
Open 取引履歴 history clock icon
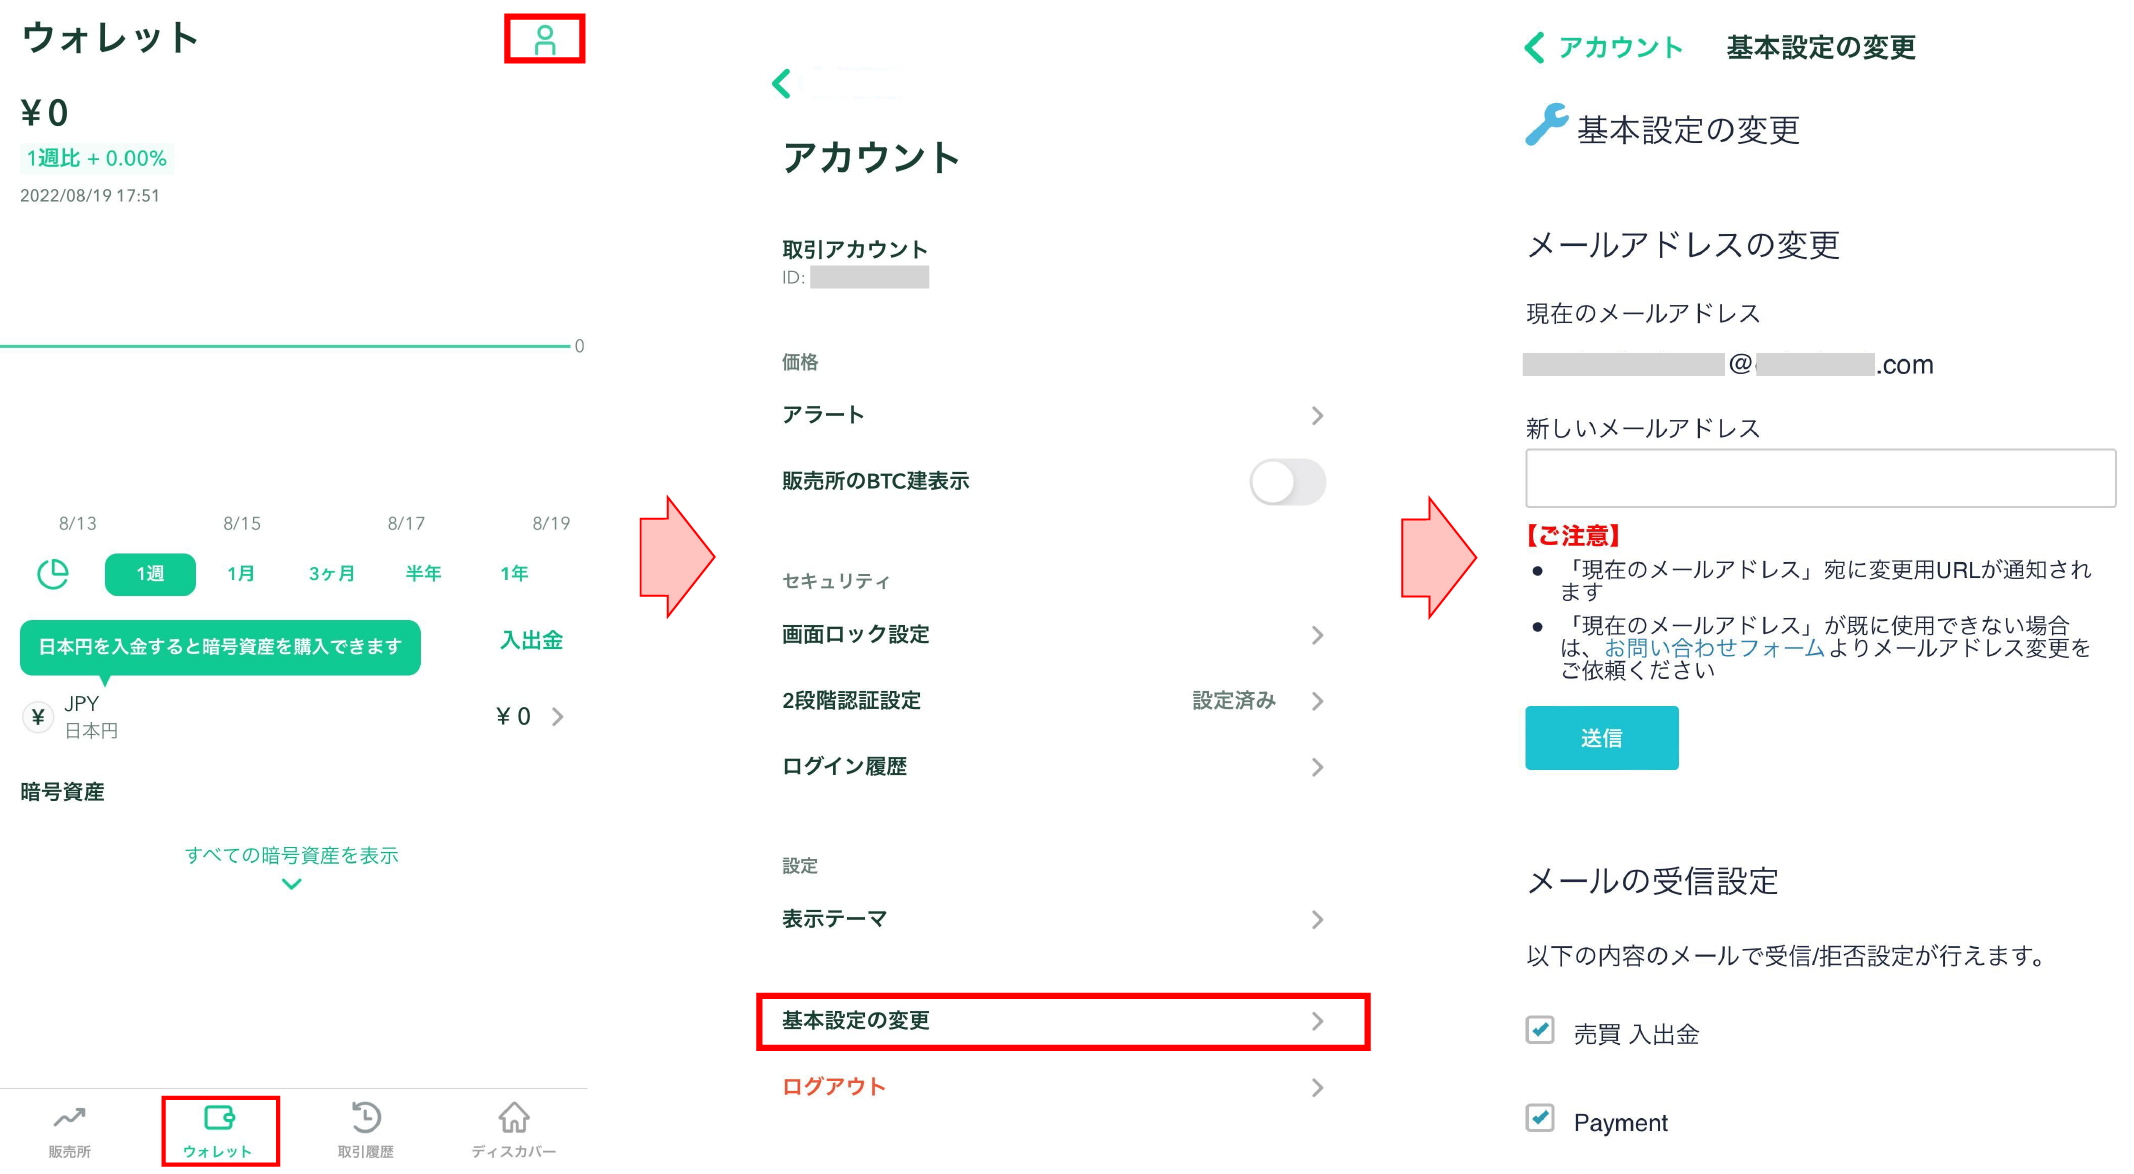coord(366,1118)
